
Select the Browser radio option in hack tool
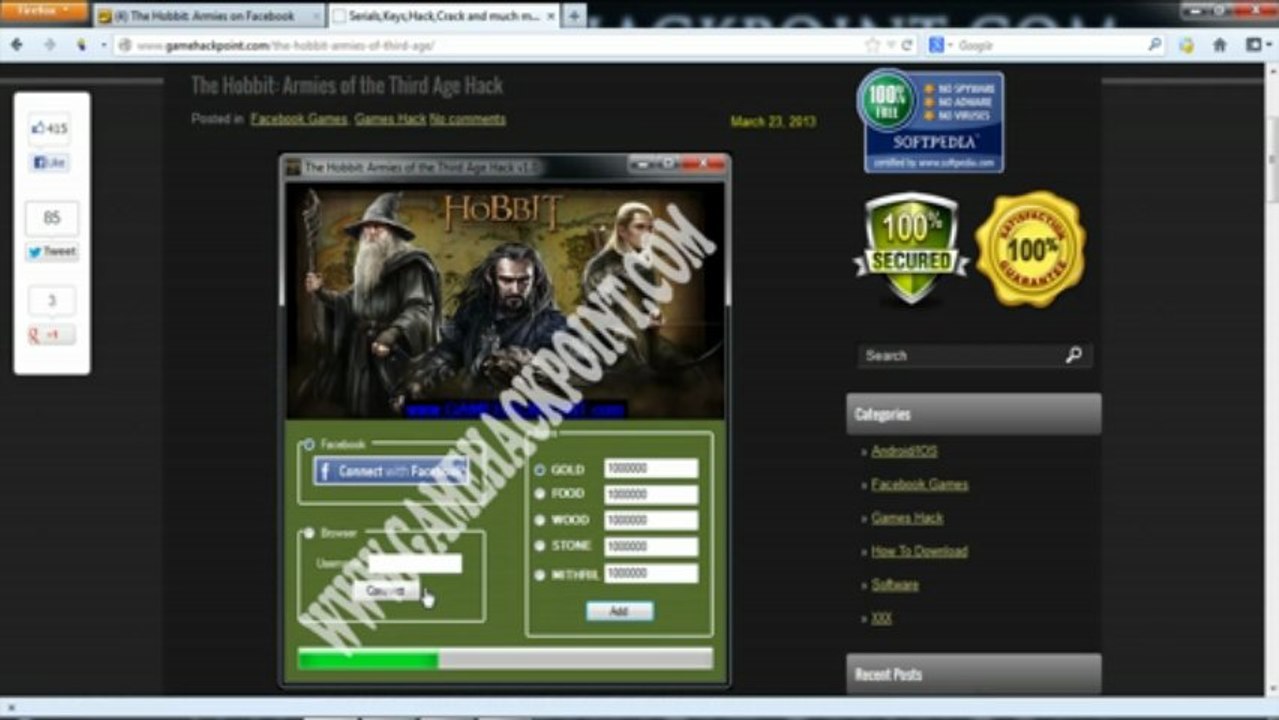click(308, 533)
